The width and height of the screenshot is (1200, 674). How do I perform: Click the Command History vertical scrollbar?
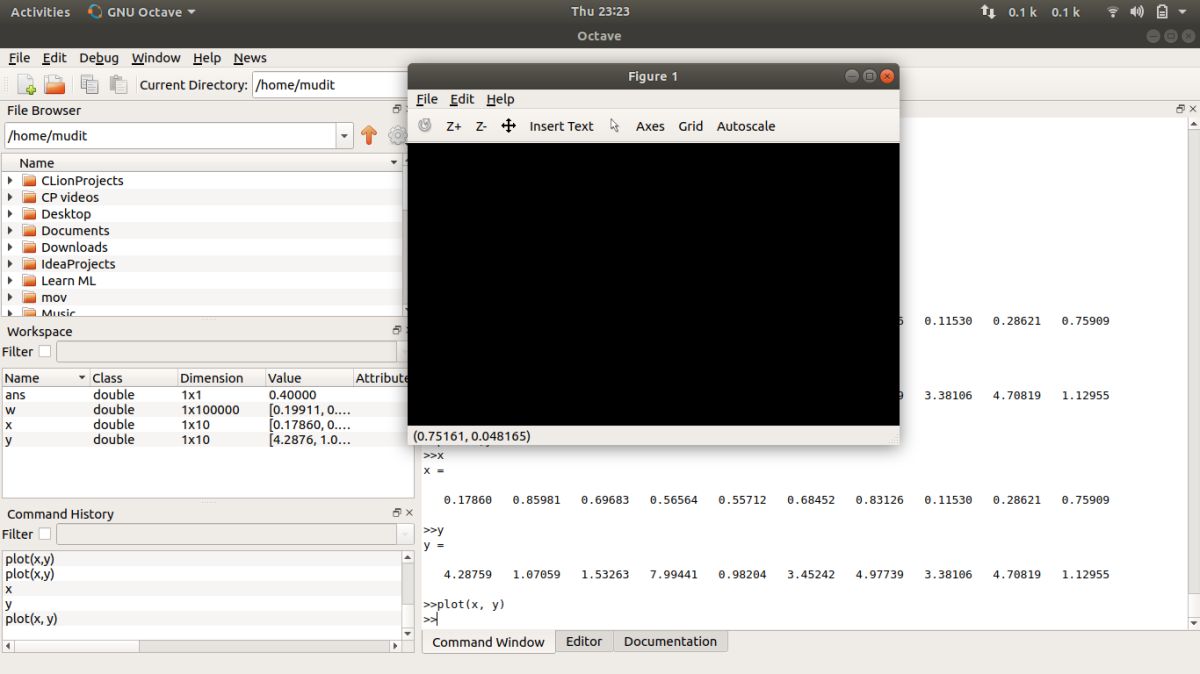coord(407,593)
